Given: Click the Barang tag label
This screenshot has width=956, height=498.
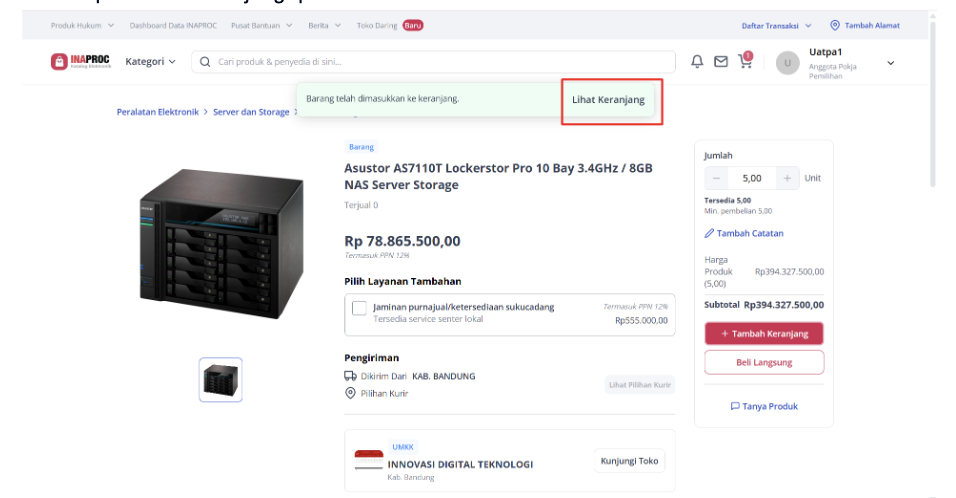Looking at the screenshot, I should [362, 147].
